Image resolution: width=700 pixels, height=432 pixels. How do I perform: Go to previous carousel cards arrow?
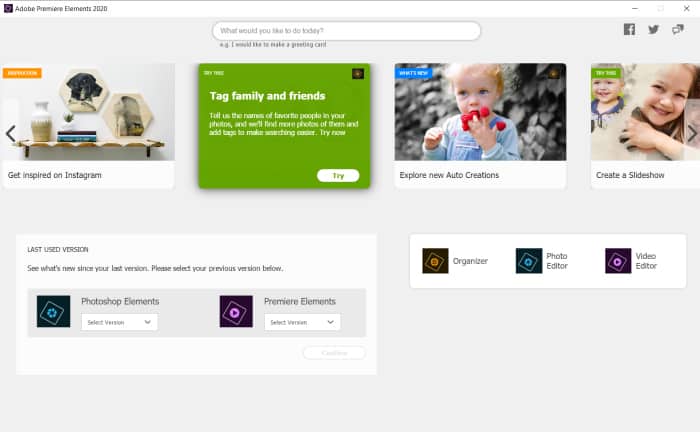point(11,133)
